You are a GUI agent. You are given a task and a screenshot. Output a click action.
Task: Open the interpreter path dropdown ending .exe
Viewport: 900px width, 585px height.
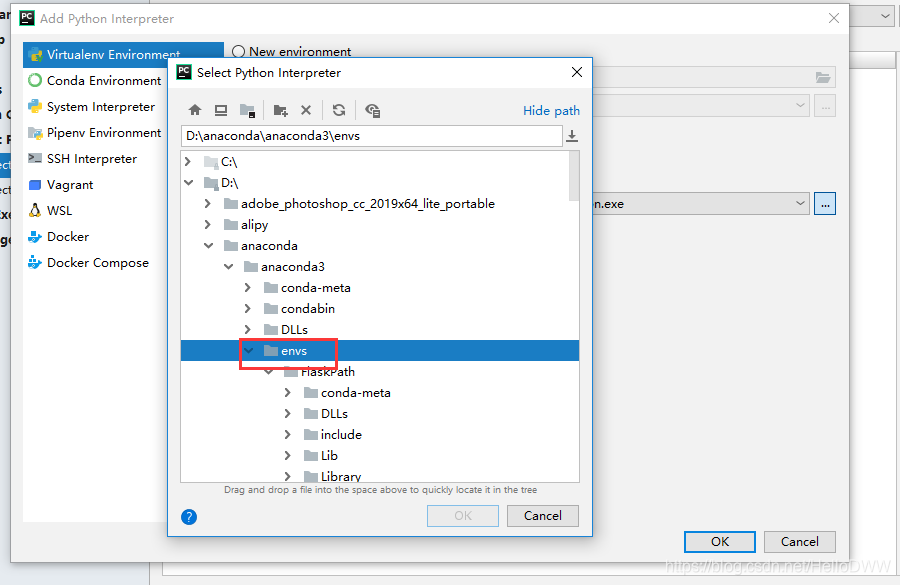(800, 204)
